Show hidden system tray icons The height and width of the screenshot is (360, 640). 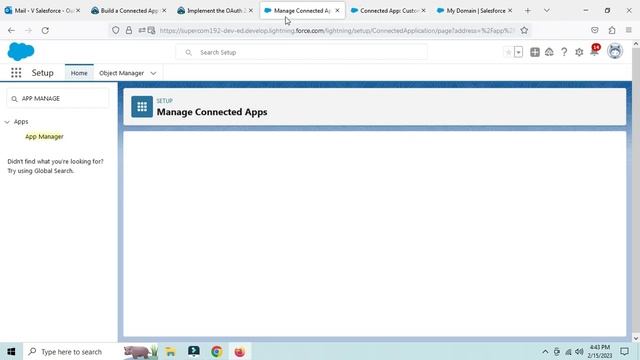545,351
